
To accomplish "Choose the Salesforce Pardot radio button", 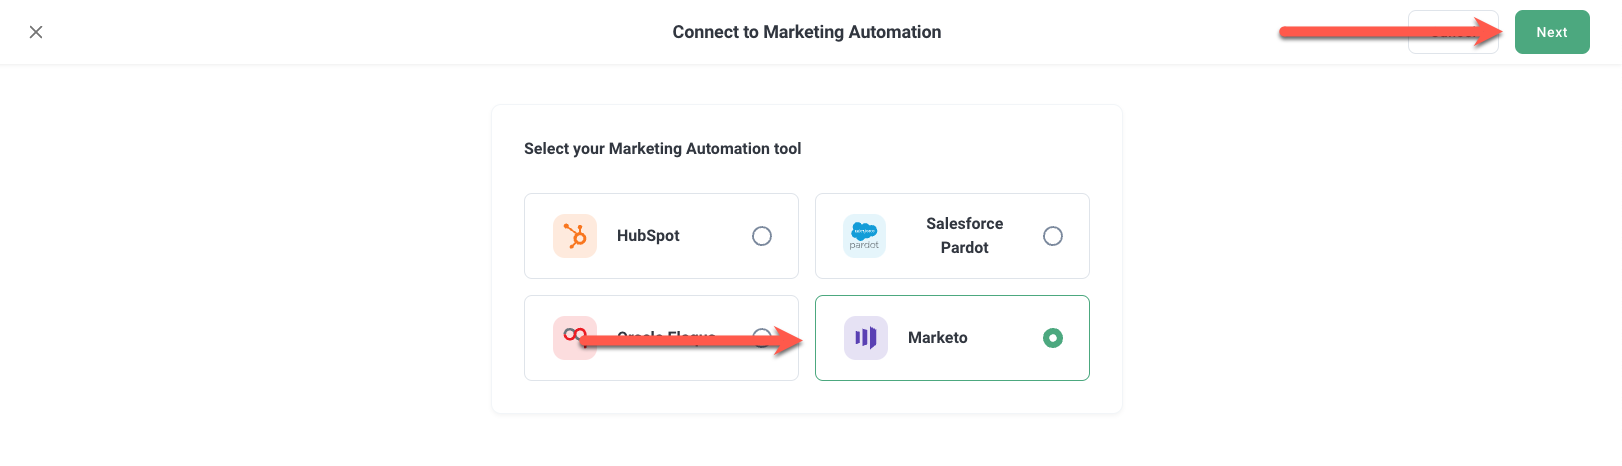I will 1053,236.
